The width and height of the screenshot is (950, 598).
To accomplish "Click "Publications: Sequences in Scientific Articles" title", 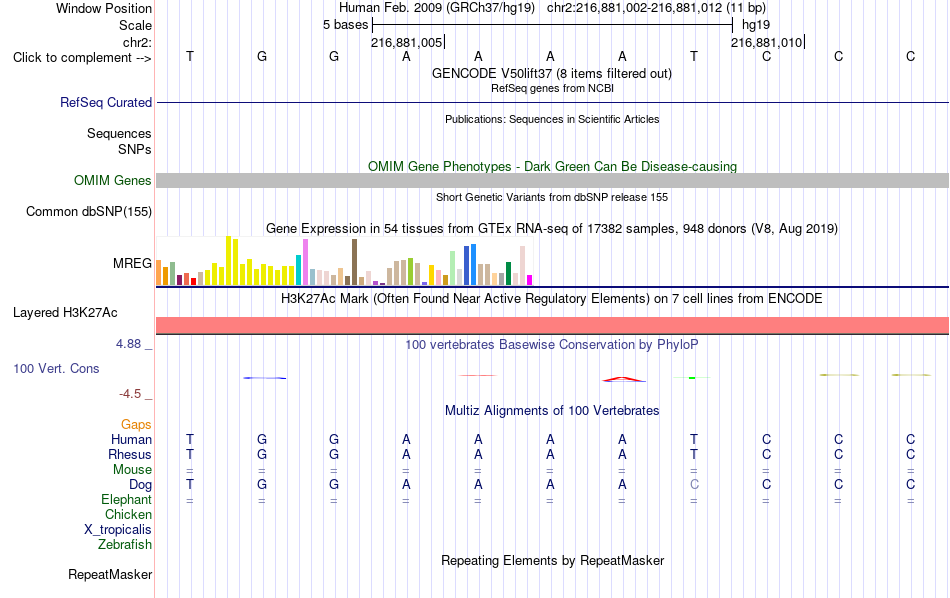I will [552, 119].
